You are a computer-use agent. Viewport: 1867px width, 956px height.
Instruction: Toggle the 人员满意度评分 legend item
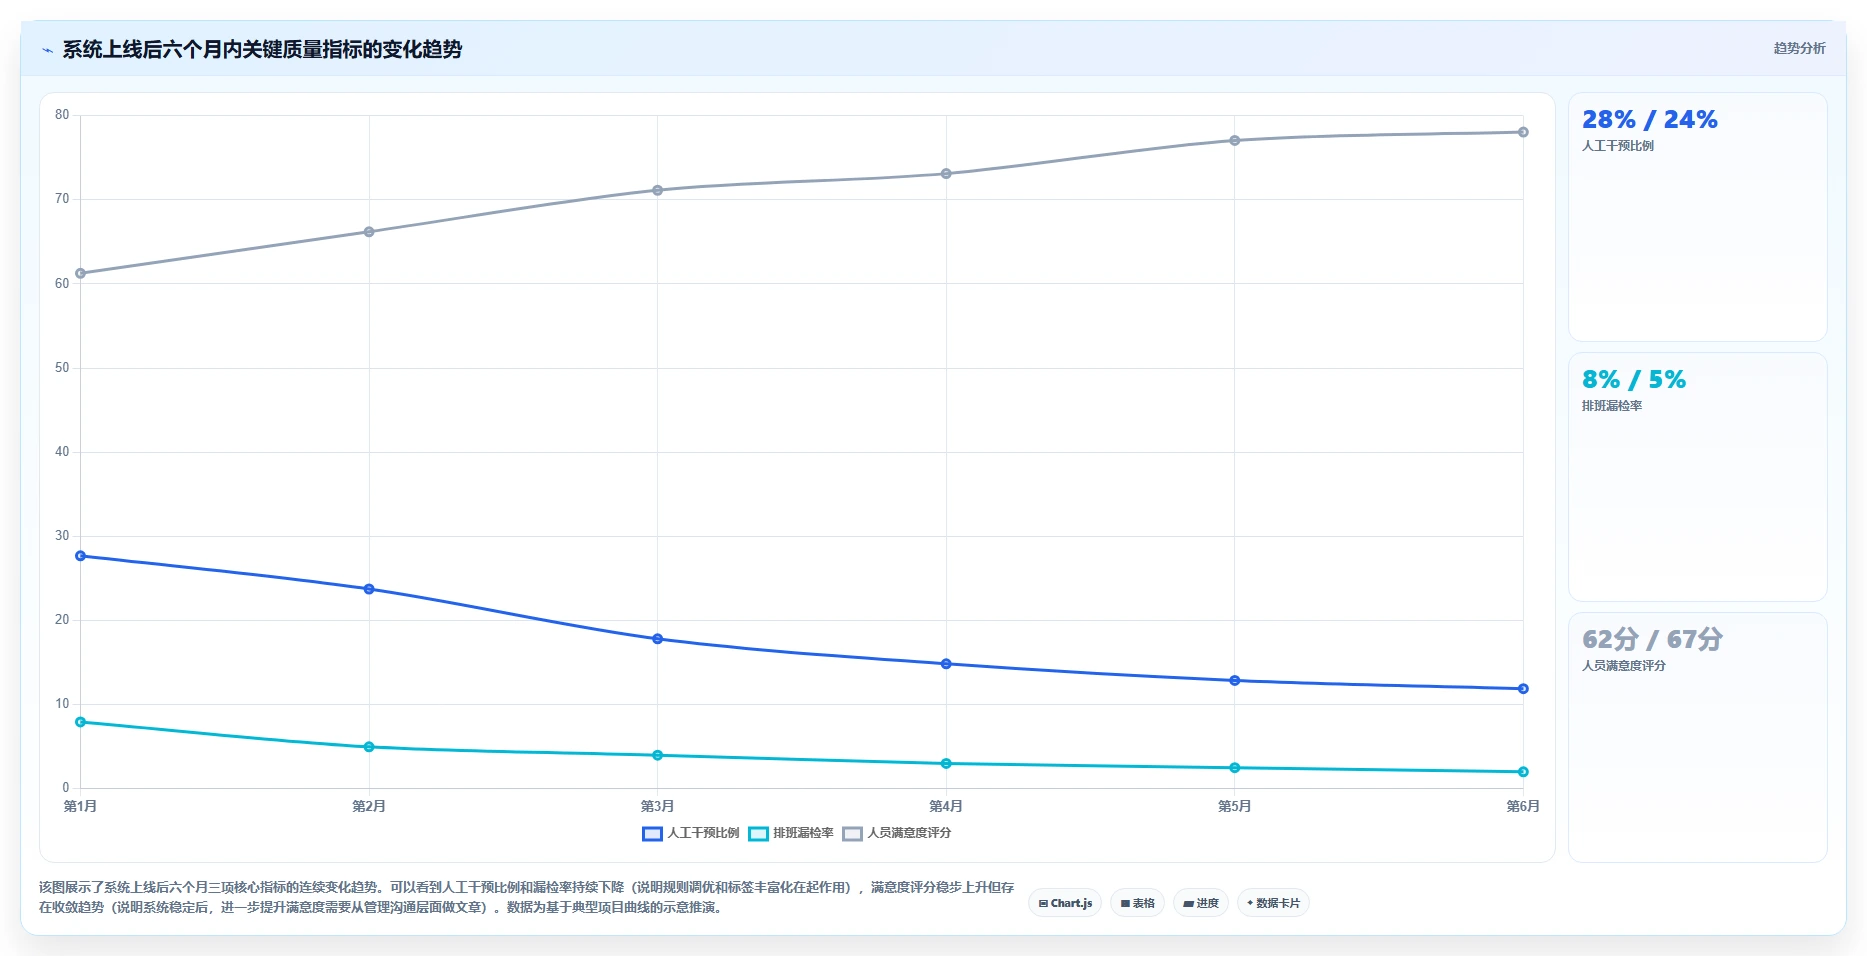(897, 833)
